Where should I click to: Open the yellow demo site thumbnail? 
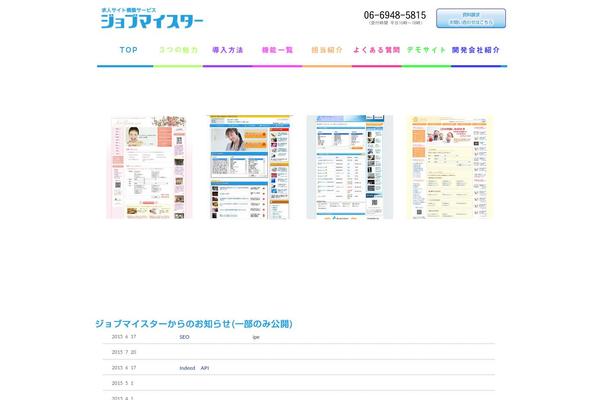(450, 167)
